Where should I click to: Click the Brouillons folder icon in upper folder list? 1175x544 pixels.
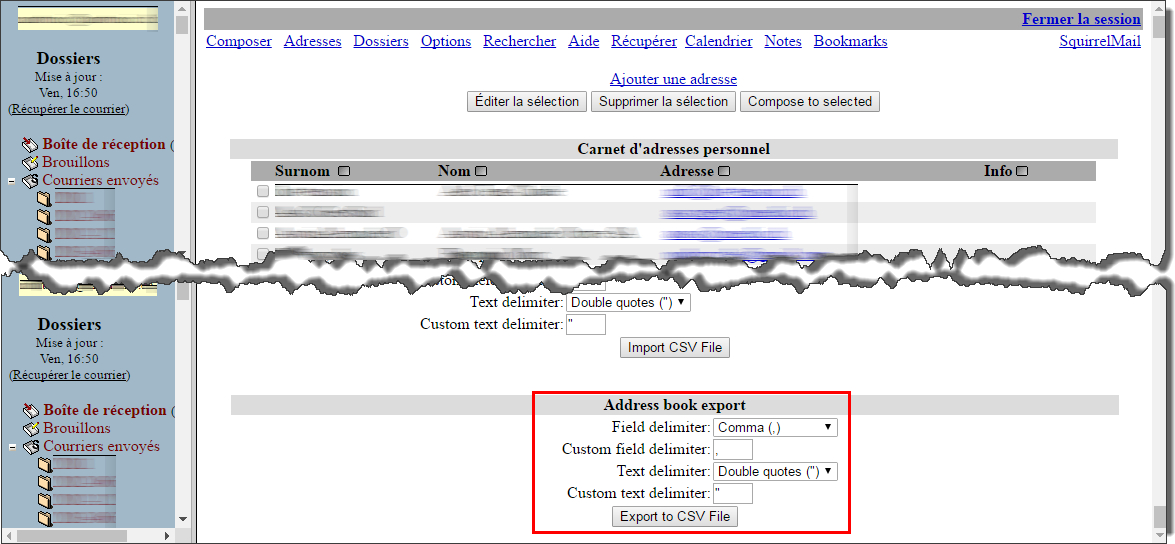pyautogui.click(x=31, y=162)
